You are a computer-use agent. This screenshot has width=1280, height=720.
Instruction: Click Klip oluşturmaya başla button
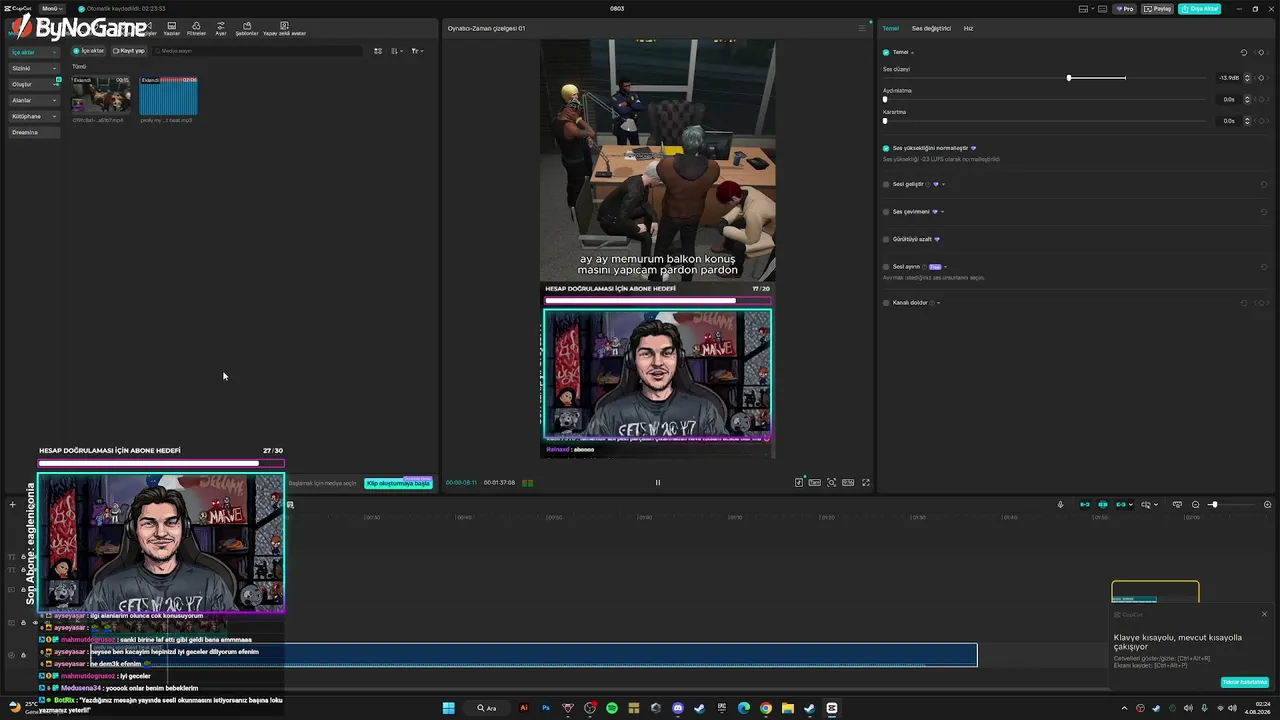[398, 483]
